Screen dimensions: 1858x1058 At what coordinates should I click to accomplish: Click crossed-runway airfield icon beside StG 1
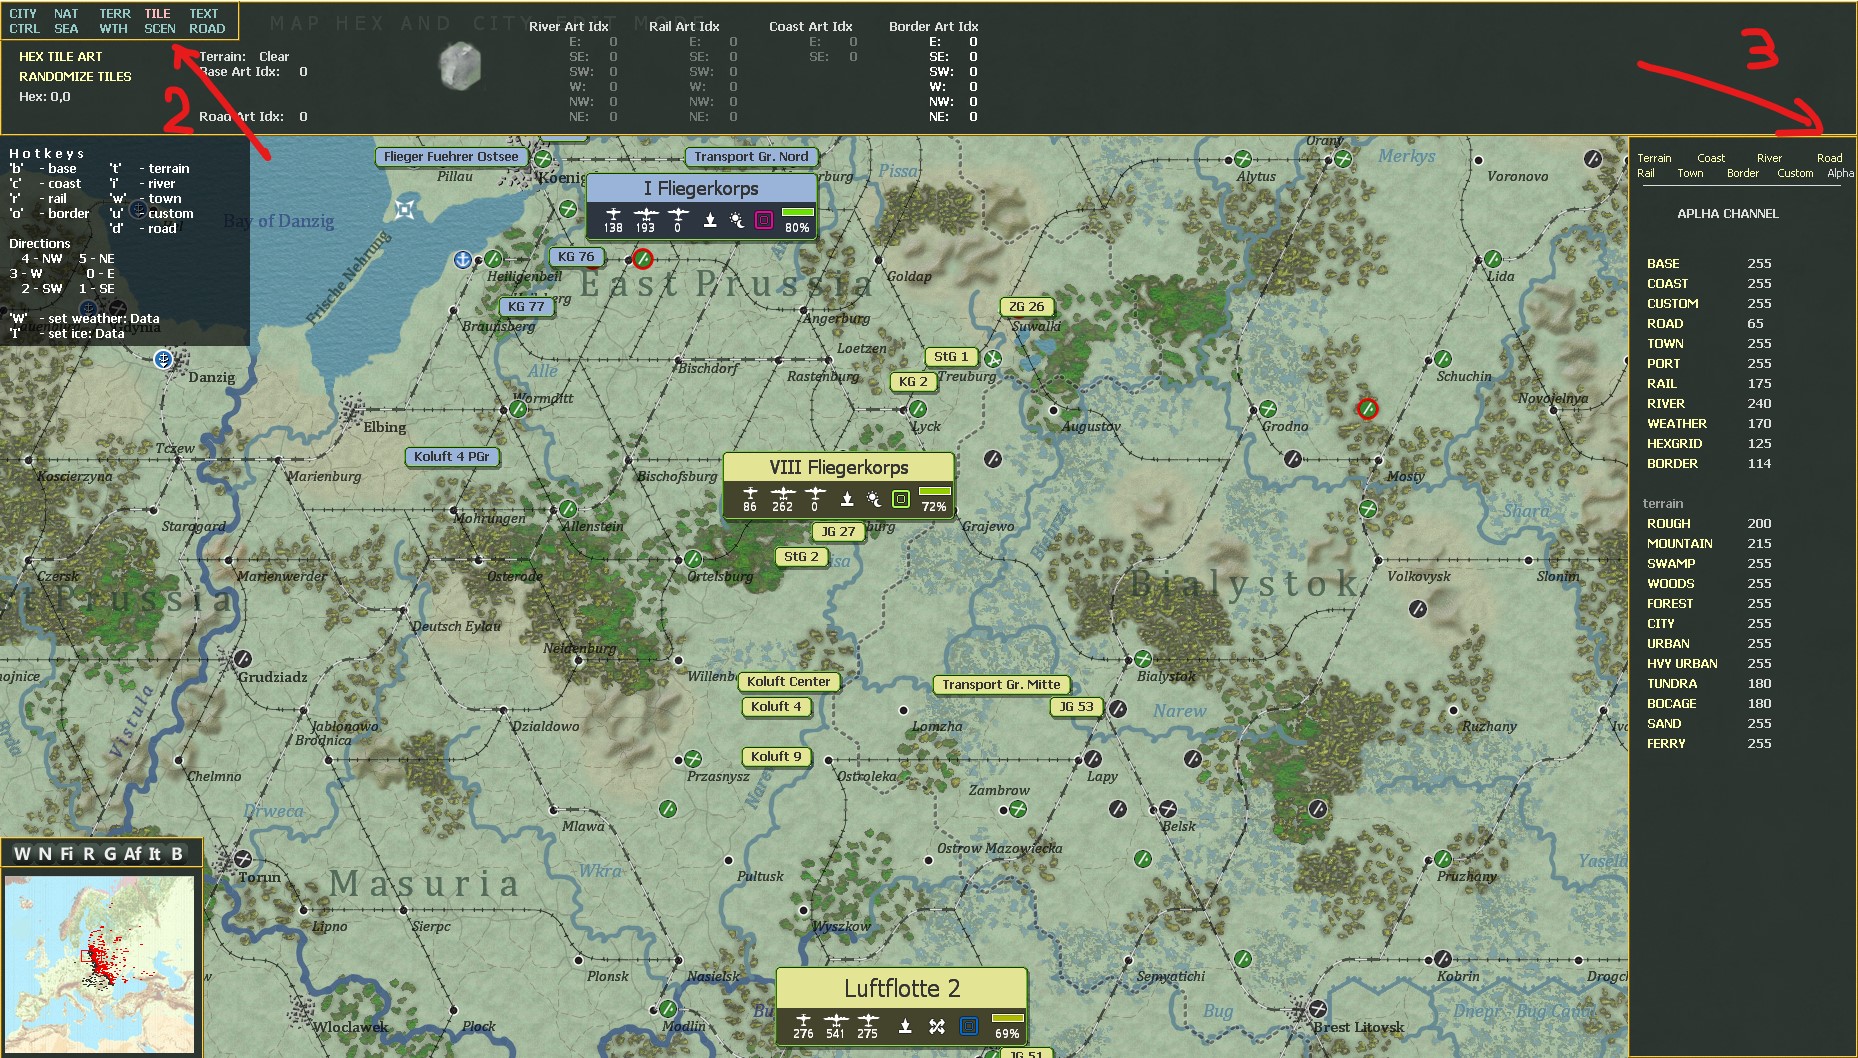(993, 358)
